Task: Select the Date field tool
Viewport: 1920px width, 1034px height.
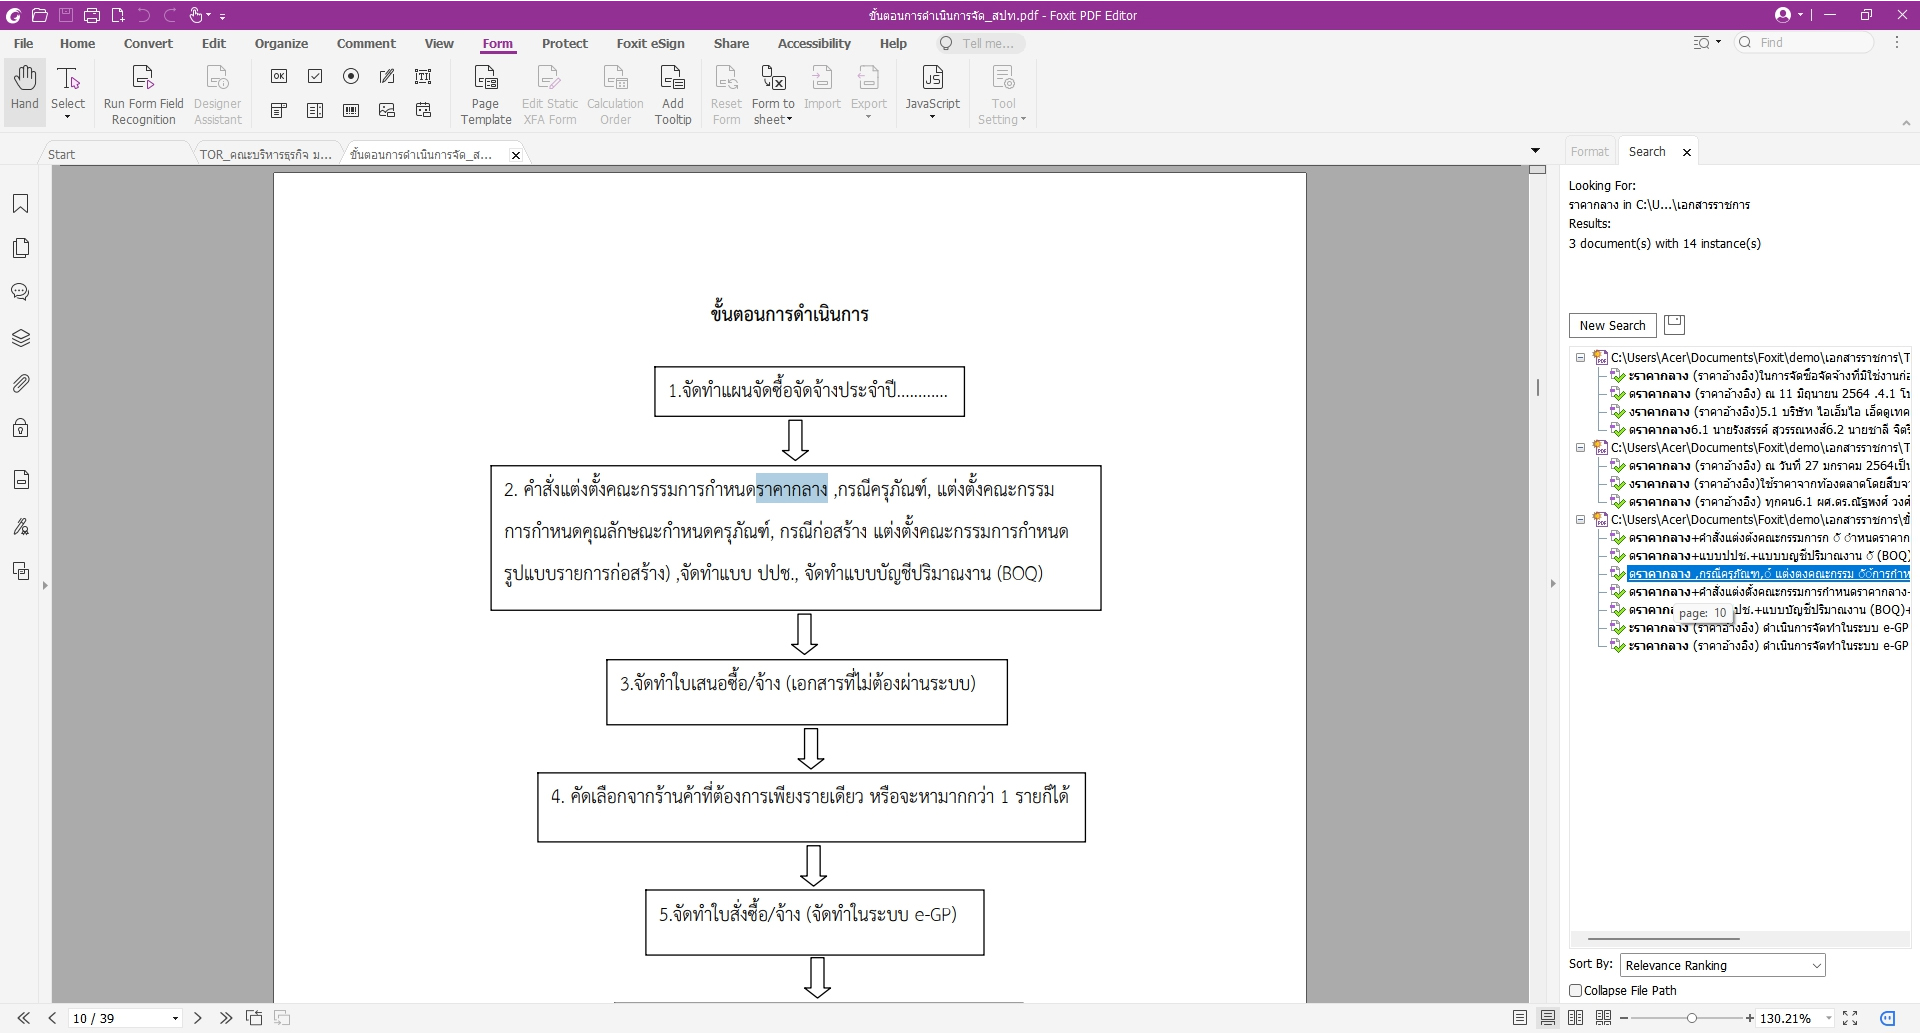Action: click(x=424, y=110)
